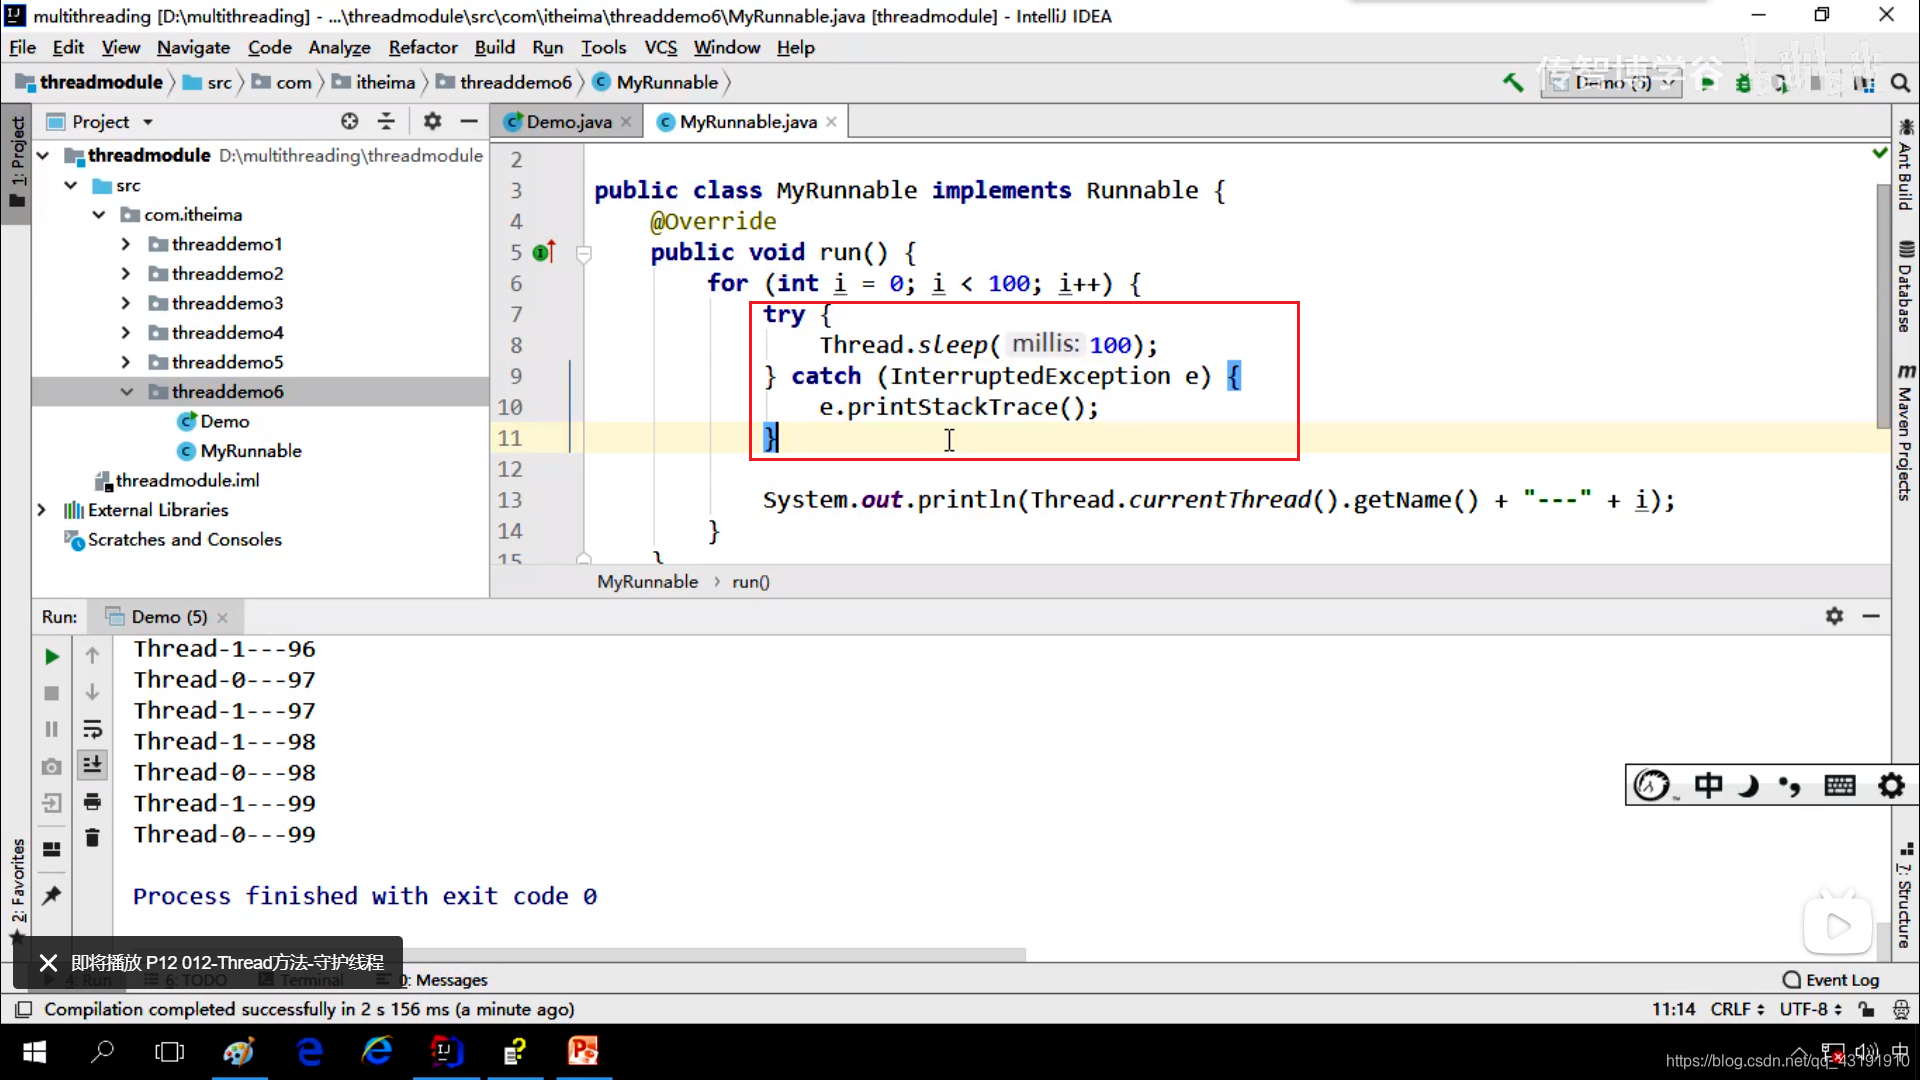Click the Build project hammer icon

[x=1513, y=83]
